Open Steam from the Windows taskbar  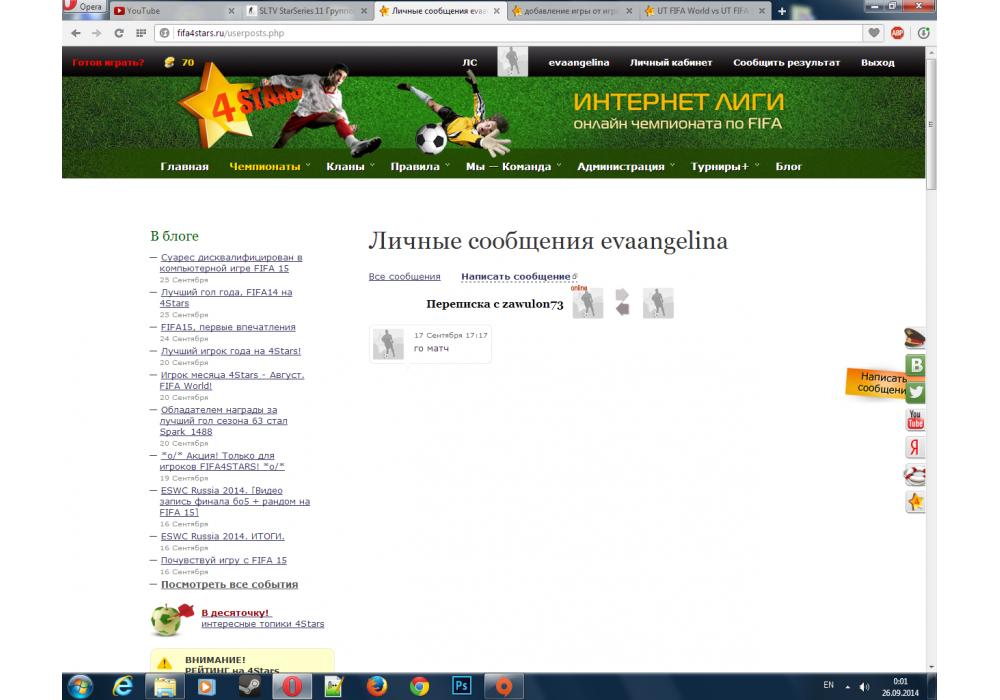click(x=248, y=686)
